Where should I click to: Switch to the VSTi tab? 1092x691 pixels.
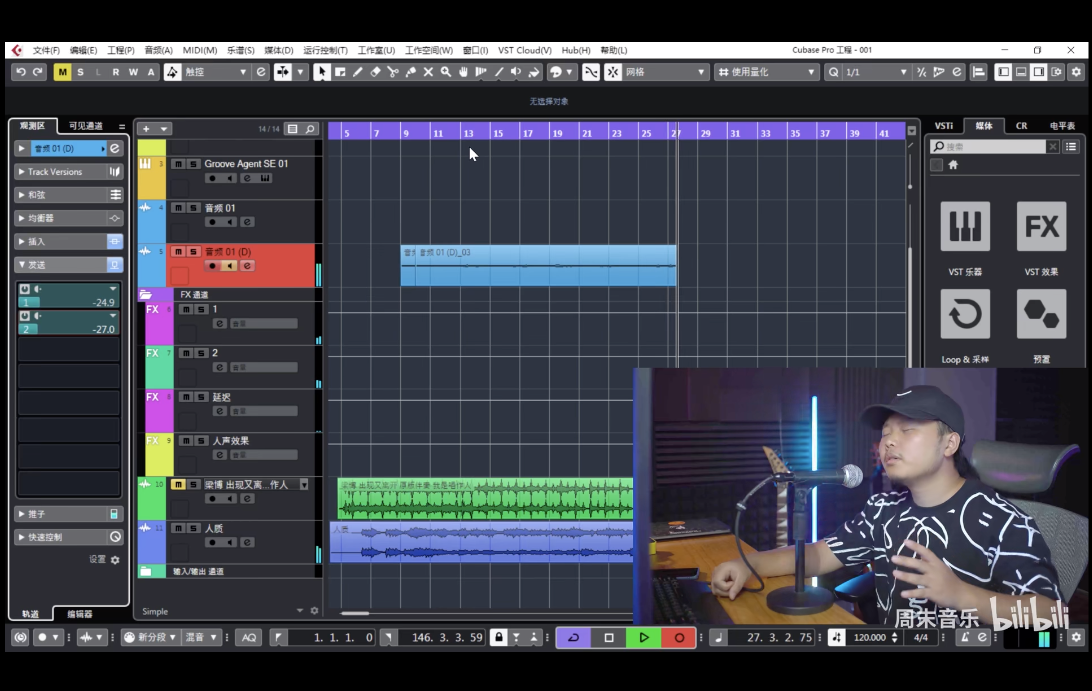(944, 126)
